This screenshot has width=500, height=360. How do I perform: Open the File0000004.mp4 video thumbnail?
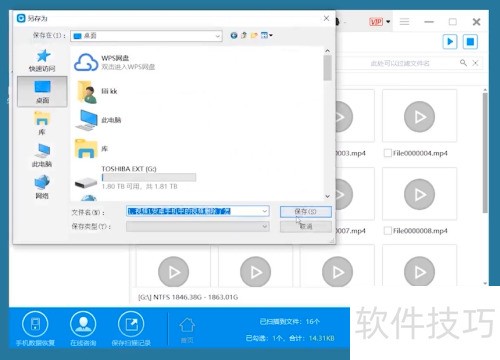[419, 116]
